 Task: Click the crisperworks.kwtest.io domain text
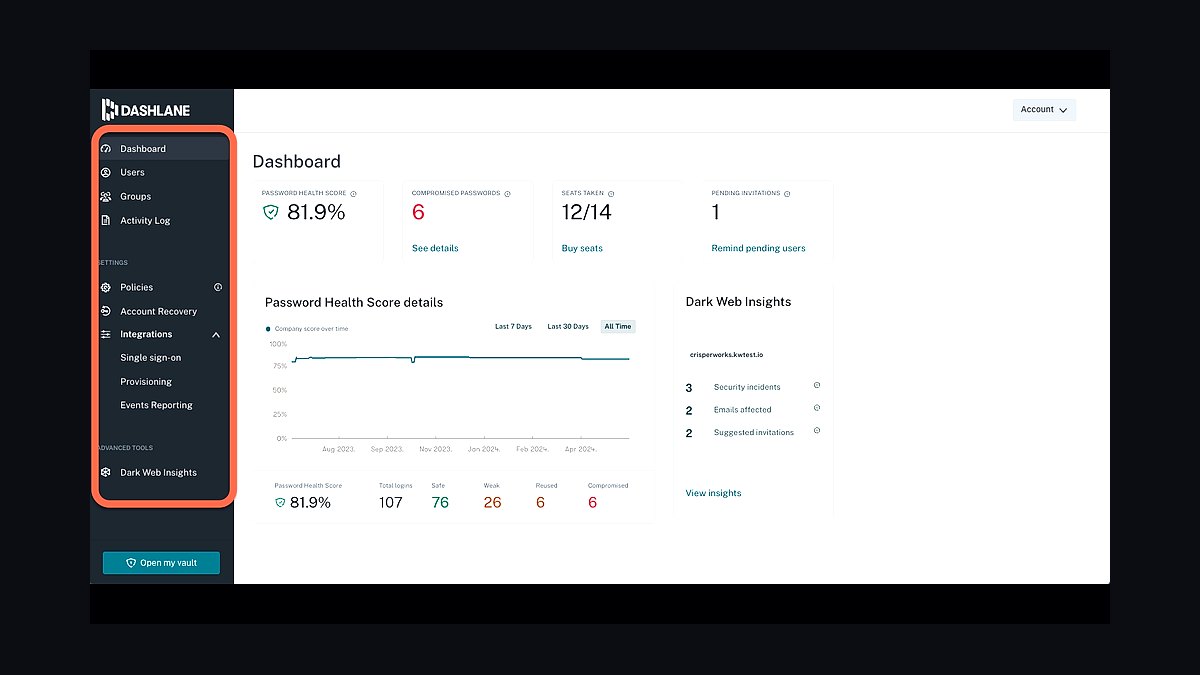point(727,355)
